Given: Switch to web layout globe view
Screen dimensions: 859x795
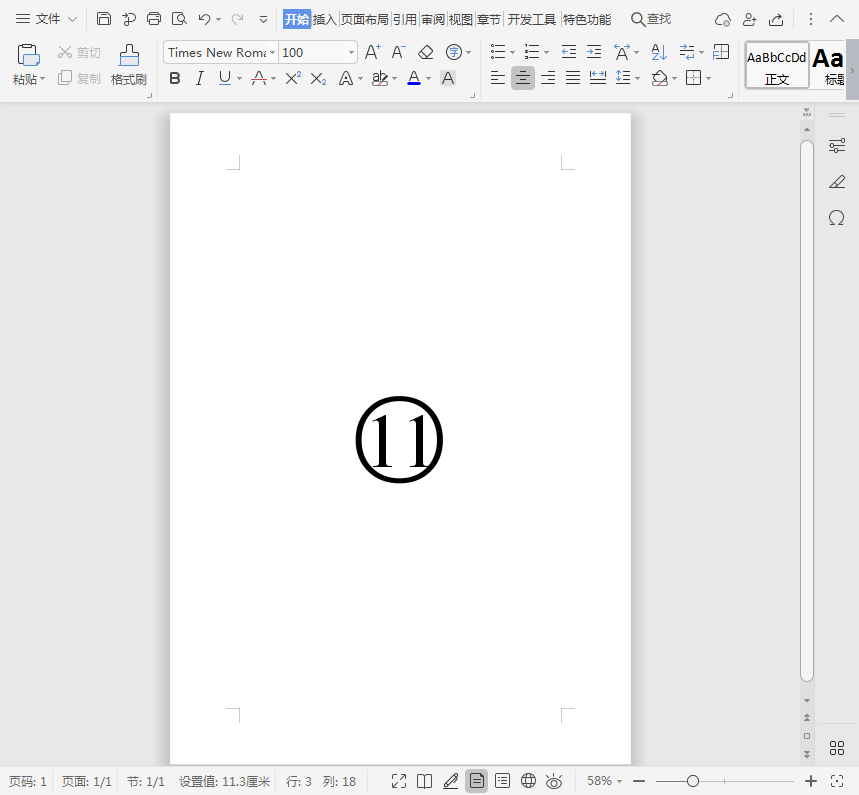Looking at the screenshot, I should (528, 781).
